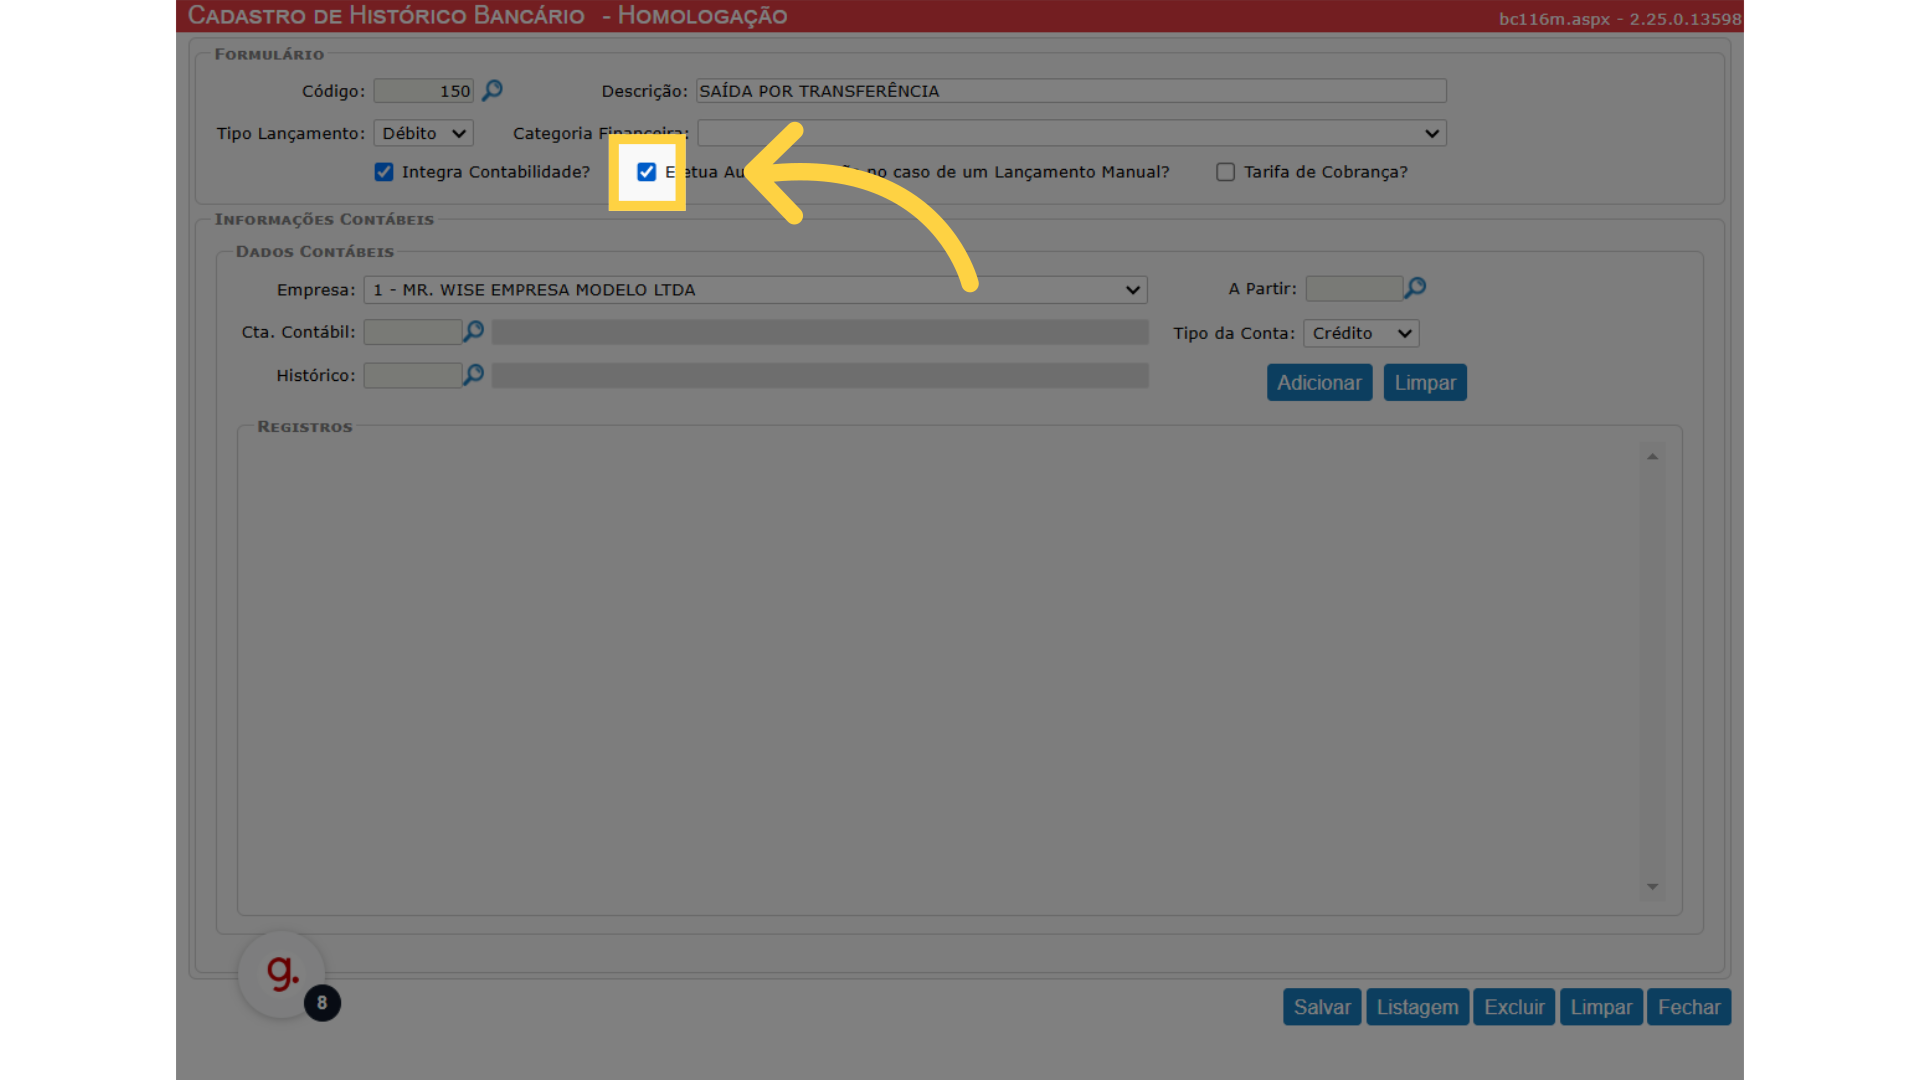Open Tipo da Conta Crédito dropdown
This screenshot has height=1080, width=1920.
[1361, 333]
